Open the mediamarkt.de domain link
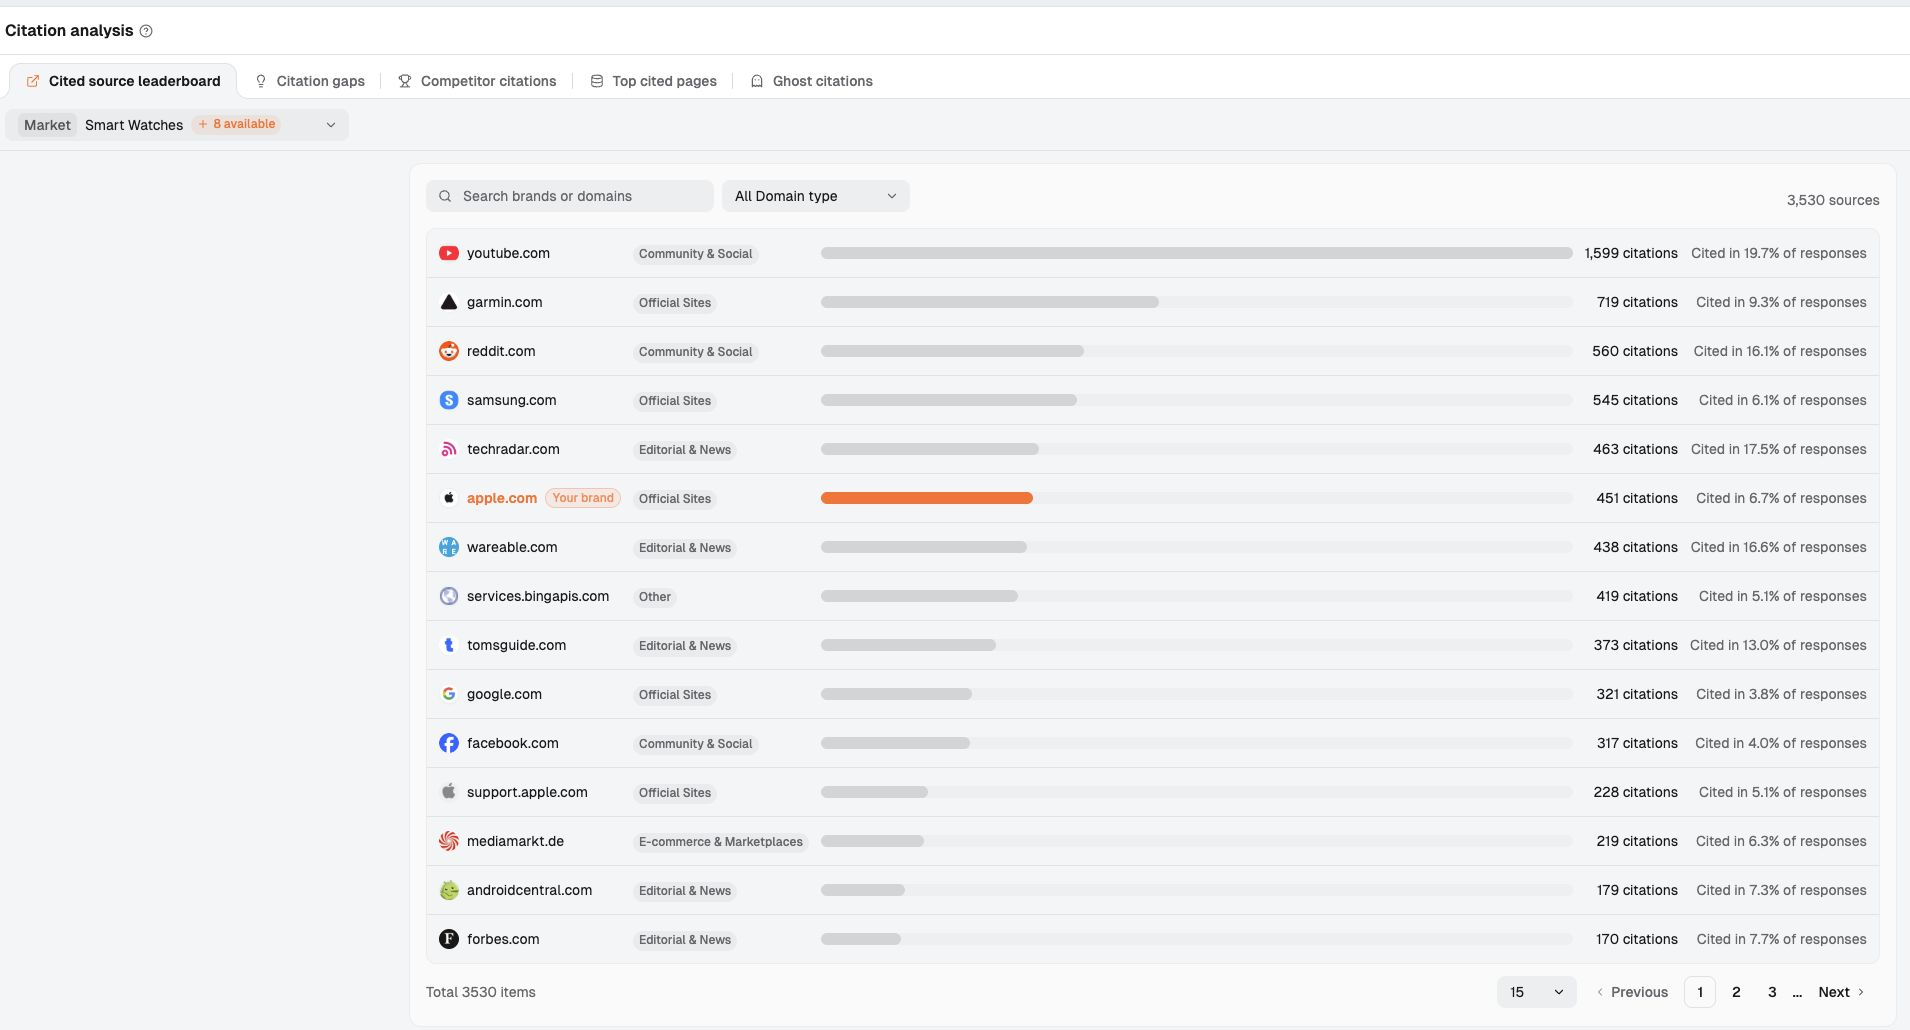Viewport: 1910px width, 1030px height. [515, 842]
